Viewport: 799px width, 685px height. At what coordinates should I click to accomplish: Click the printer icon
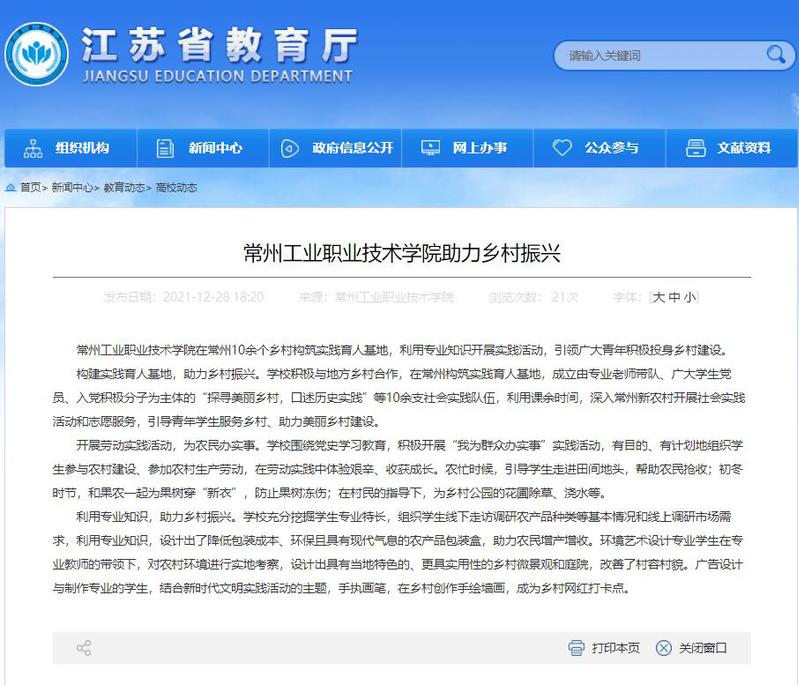pos(575,648)
